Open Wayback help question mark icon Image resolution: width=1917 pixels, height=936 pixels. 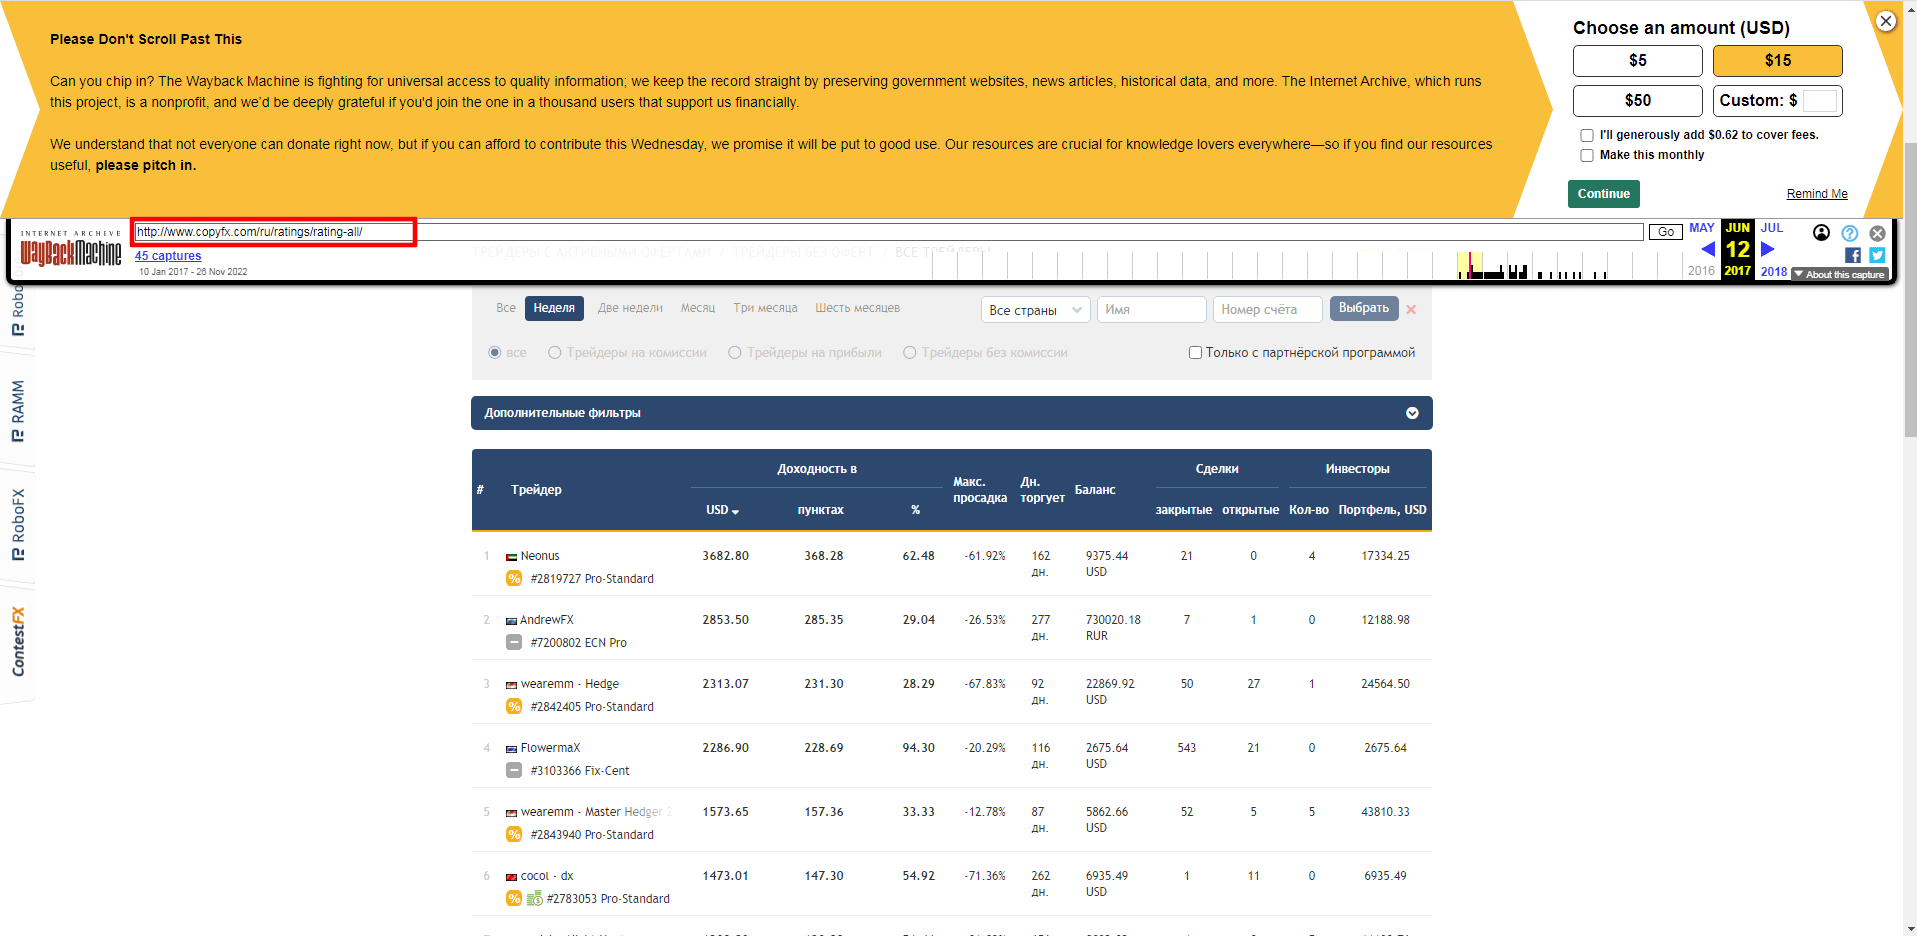point(1850,233)
